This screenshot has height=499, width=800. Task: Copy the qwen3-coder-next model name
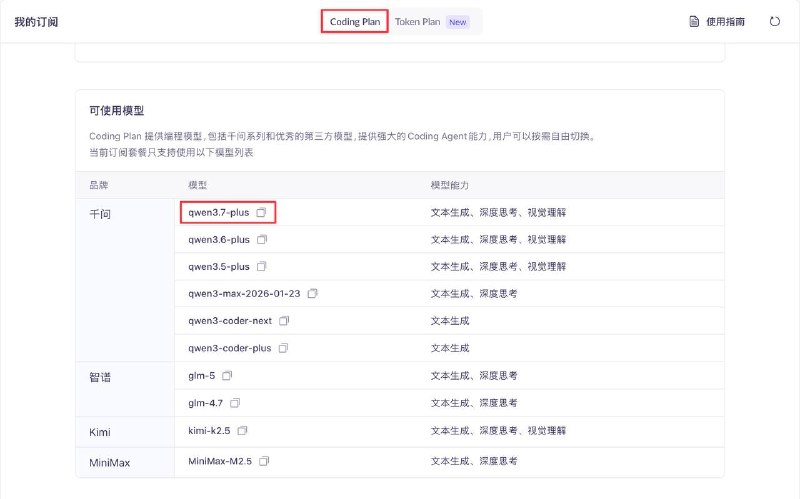tap(284, 320)
